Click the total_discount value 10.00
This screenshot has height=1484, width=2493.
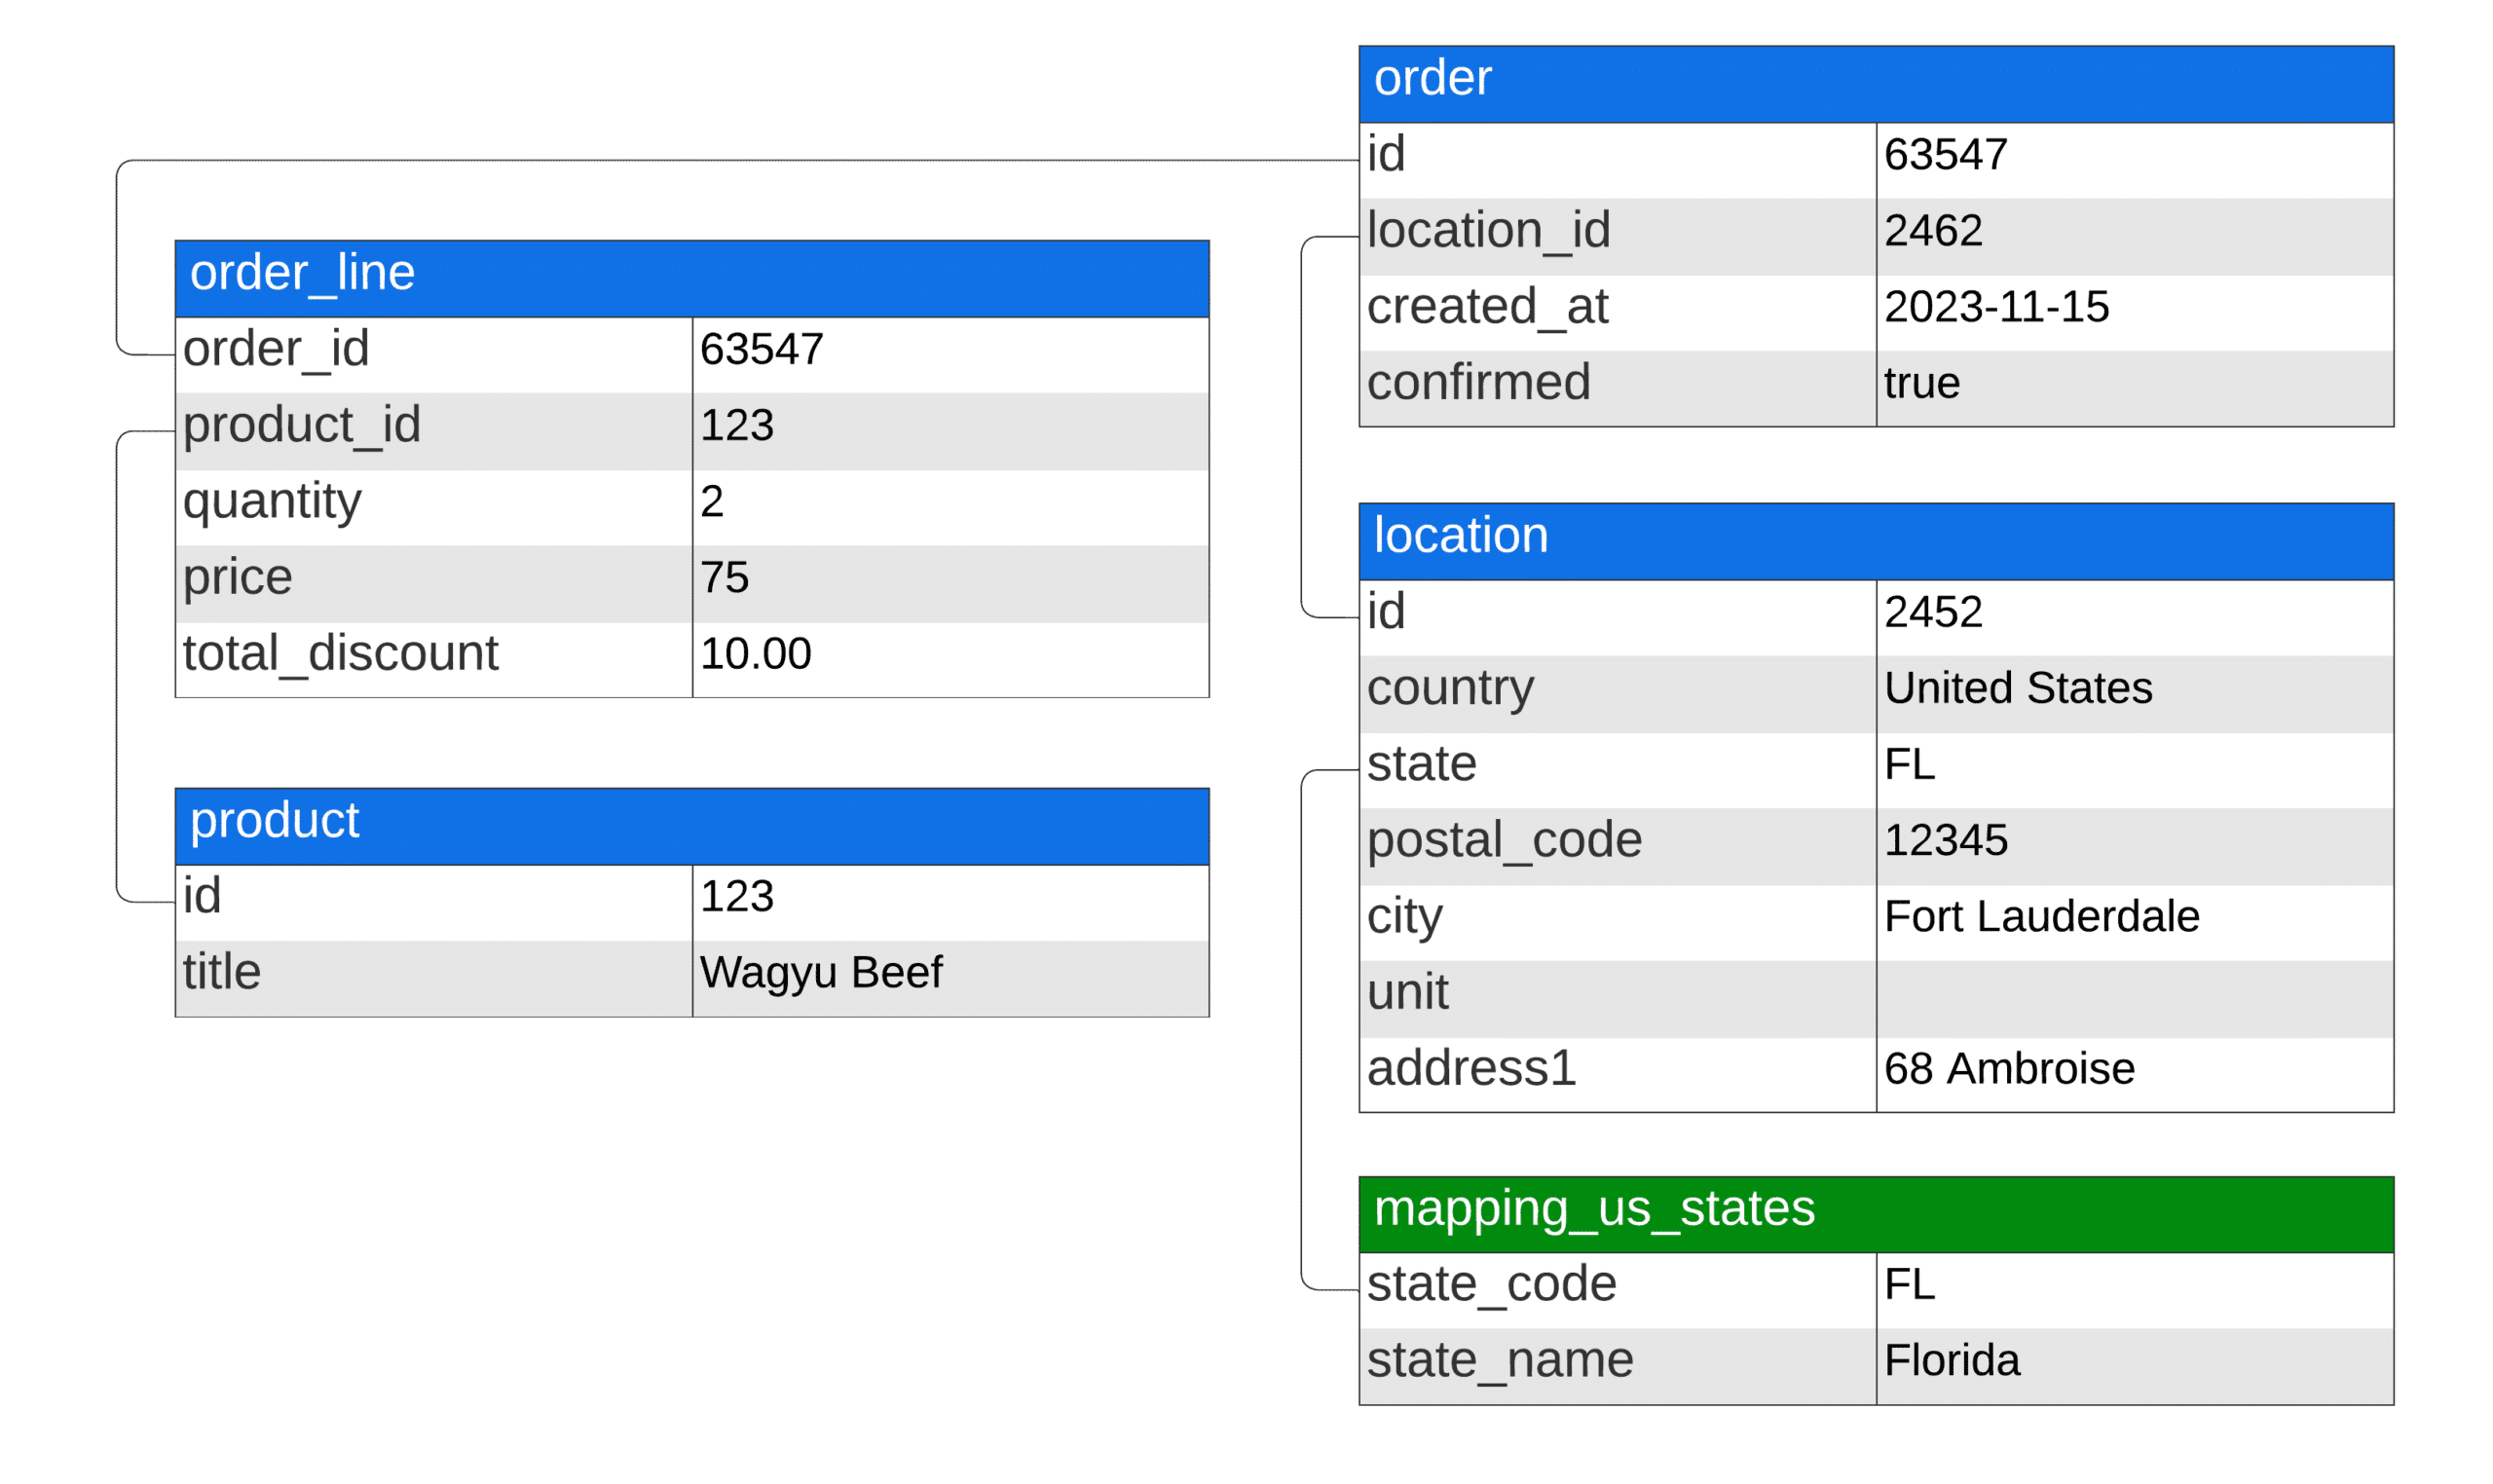754,653
